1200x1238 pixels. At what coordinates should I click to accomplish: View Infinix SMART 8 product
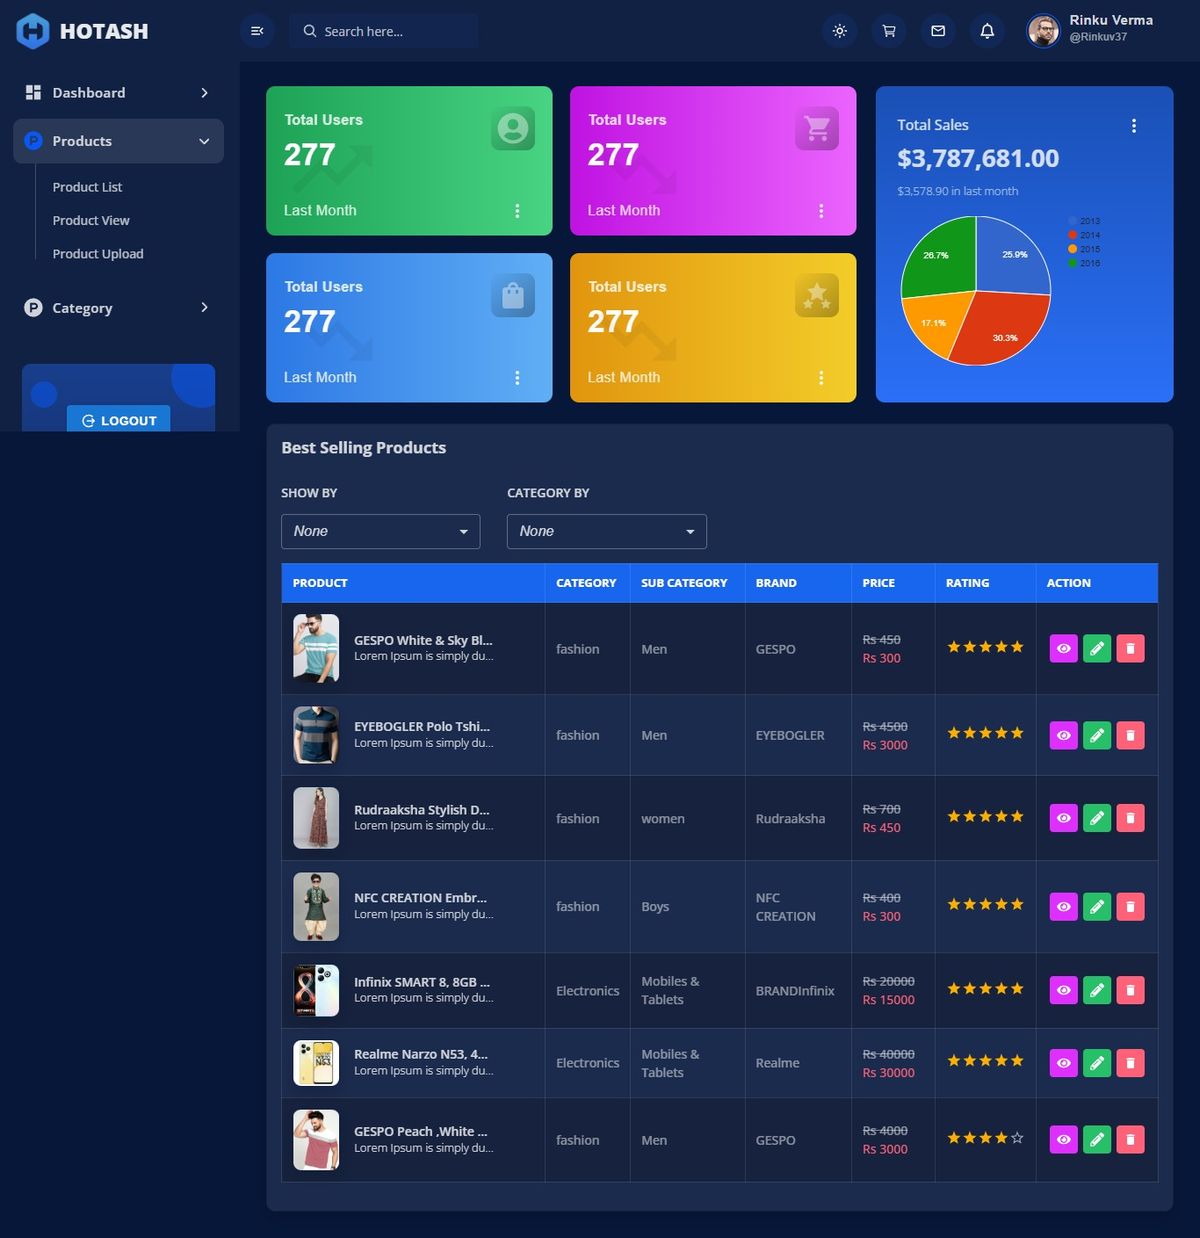click(1064, 990)
